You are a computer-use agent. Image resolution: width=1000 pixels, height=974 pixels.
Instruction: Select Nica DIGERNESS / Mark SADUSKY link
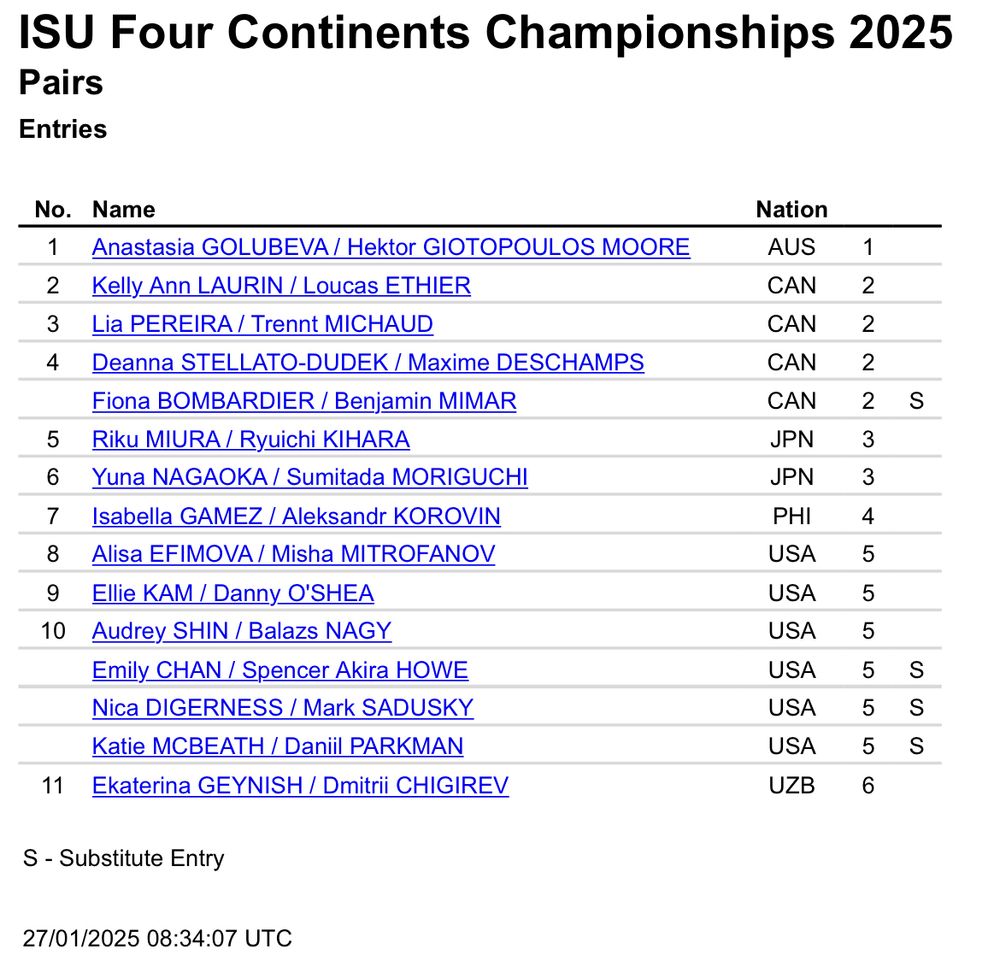(283, 708)
